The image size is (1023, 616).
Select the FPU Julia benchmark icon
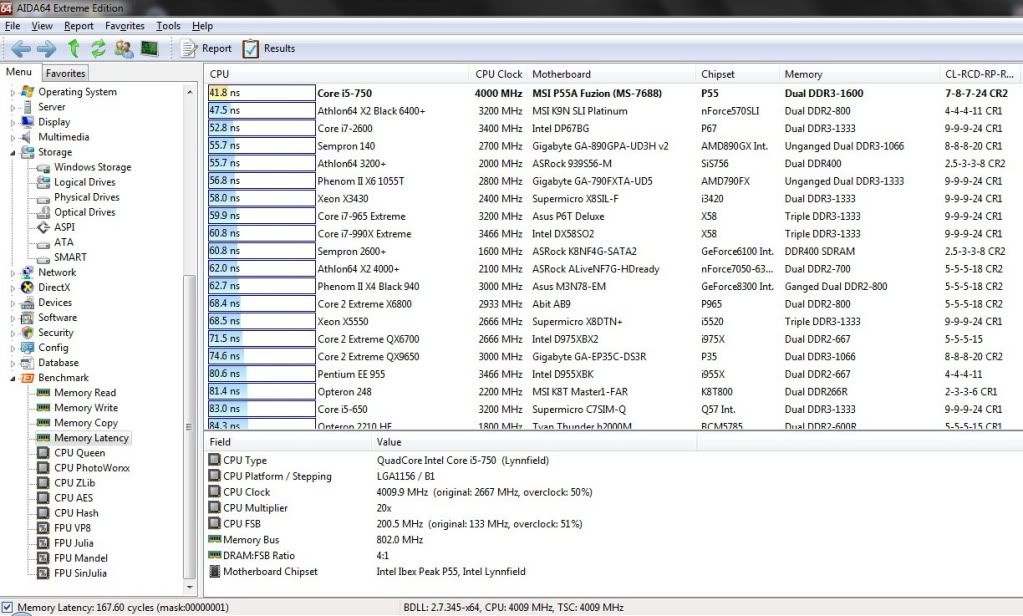click(x=44, y=543)
